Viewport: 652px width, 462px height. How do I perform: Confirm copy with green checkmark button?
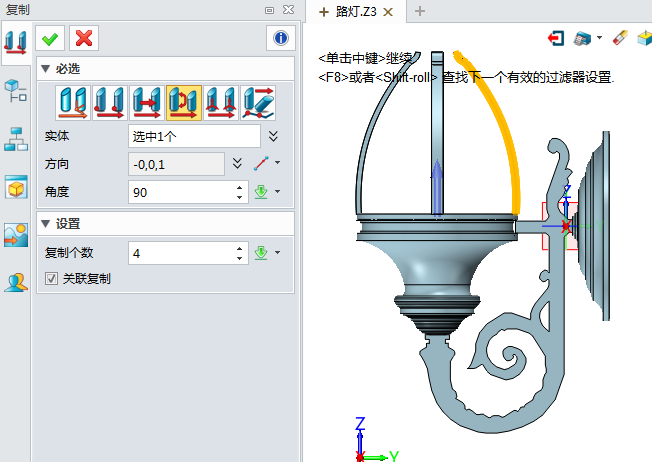click(50, 38)
